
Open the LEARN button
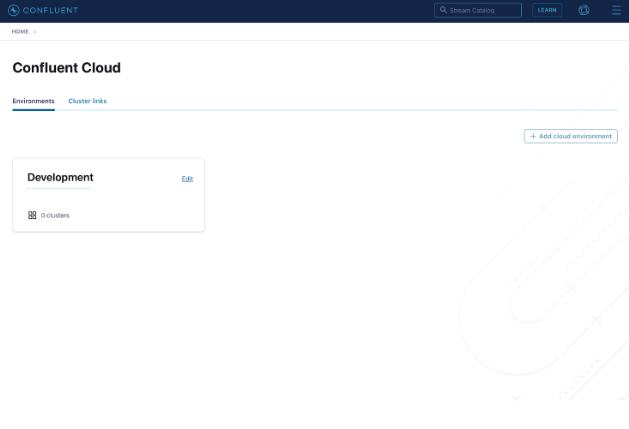[547, 10]
